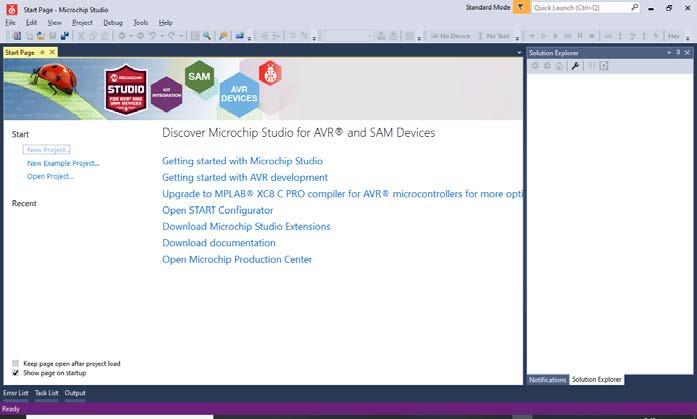Screen dimensions: 697x419
Task: Toggle Hex display in the toolbar
Action: [673, 36]
